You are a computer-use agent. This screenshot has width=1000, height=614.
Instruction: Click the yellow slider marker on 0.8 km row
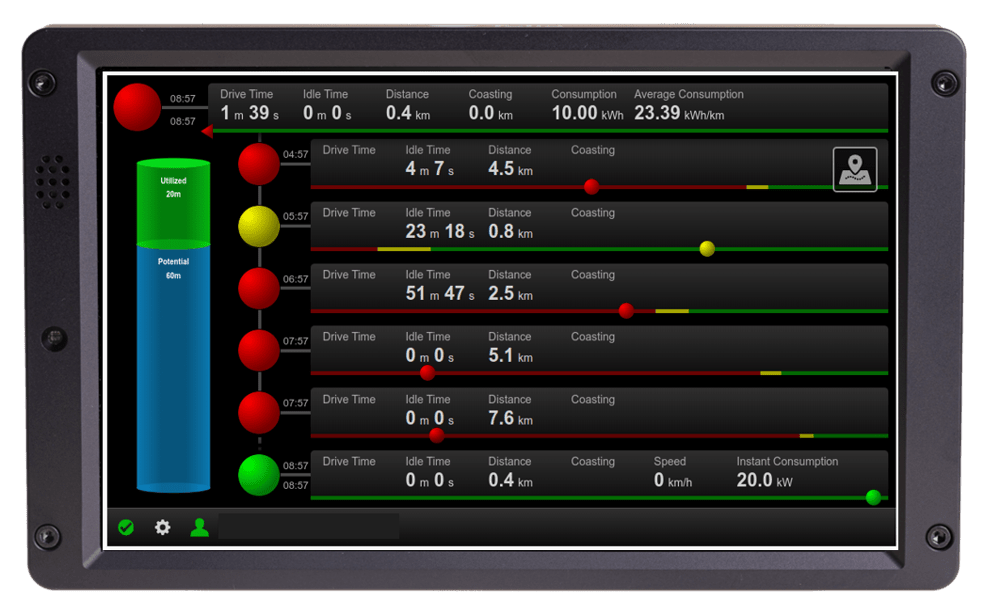[x=707, y=249]
